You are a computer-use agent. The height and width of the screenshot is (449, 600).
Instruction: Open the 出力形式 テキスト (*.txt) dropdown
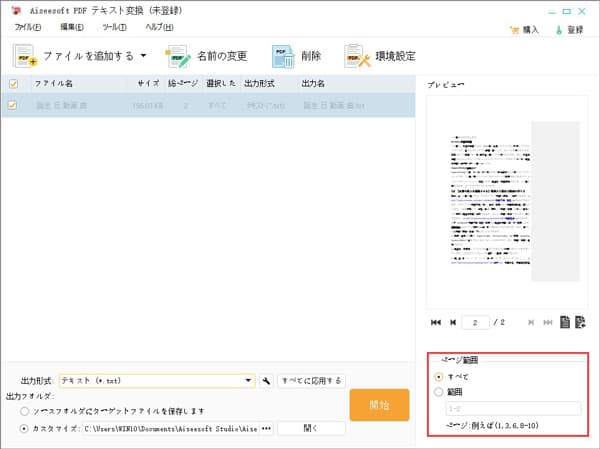[157, 380]
